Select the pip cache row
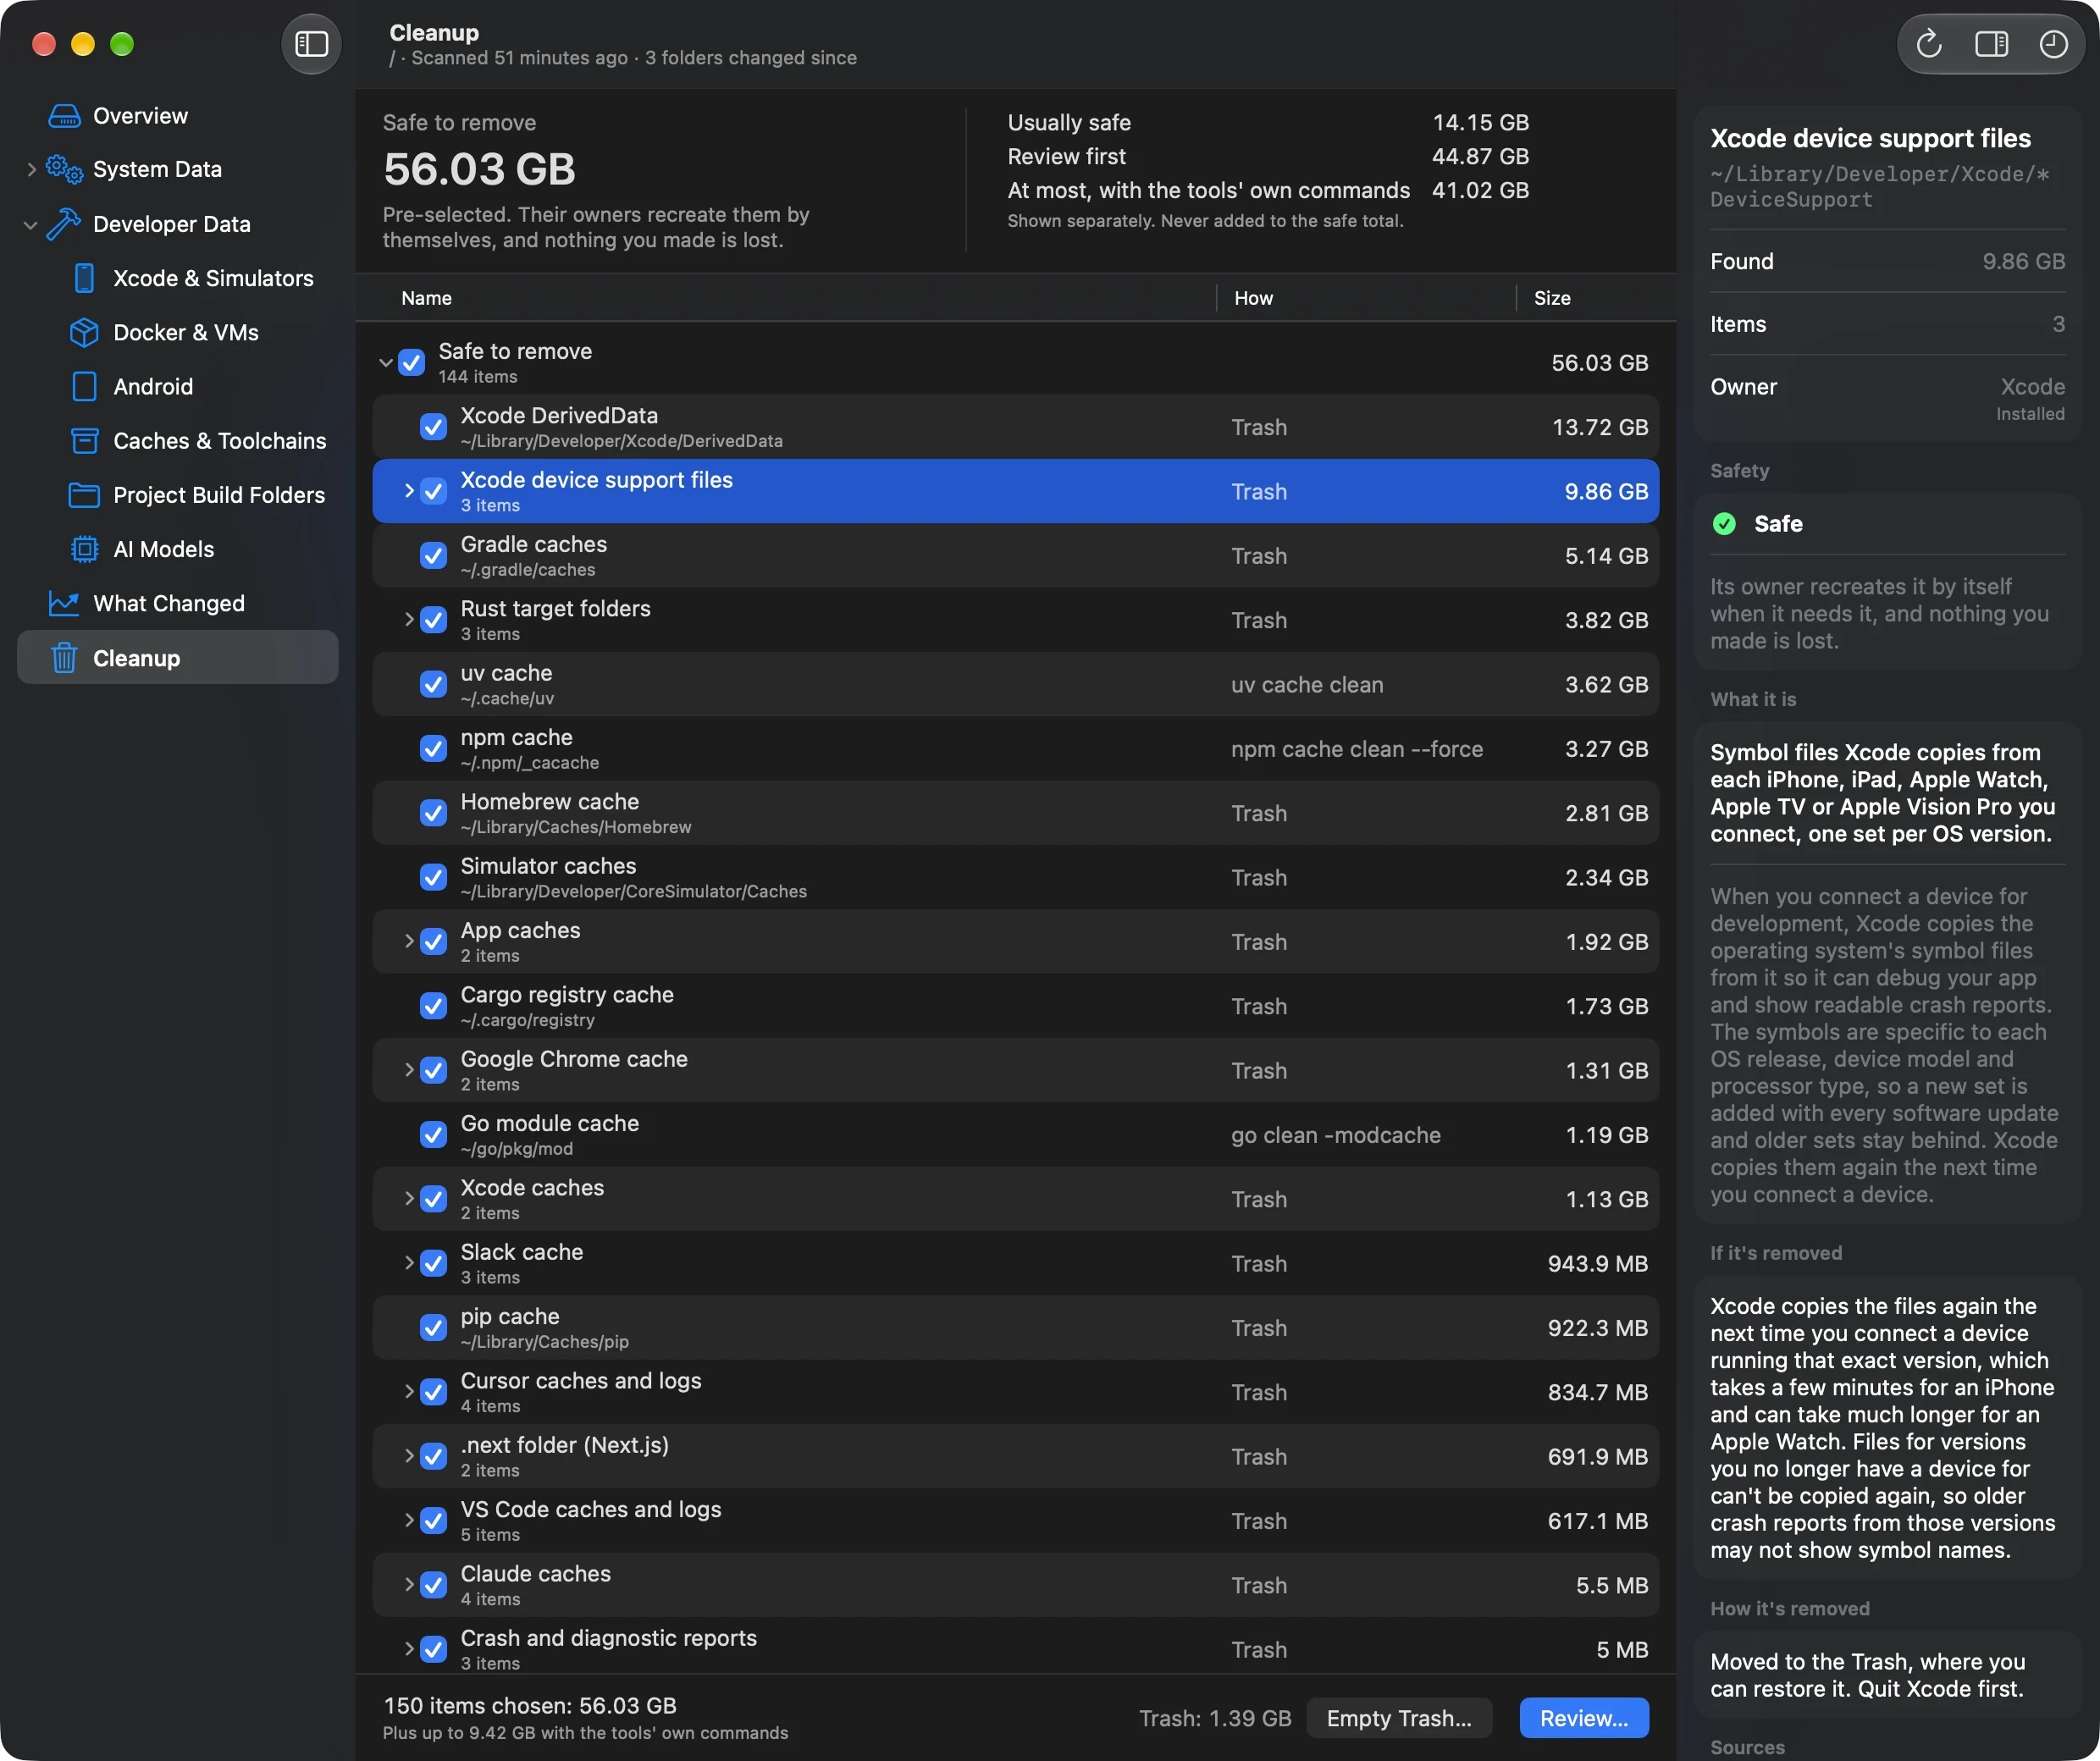This screenshot has width=2100, height=1761. [x=1015, y=1328]
